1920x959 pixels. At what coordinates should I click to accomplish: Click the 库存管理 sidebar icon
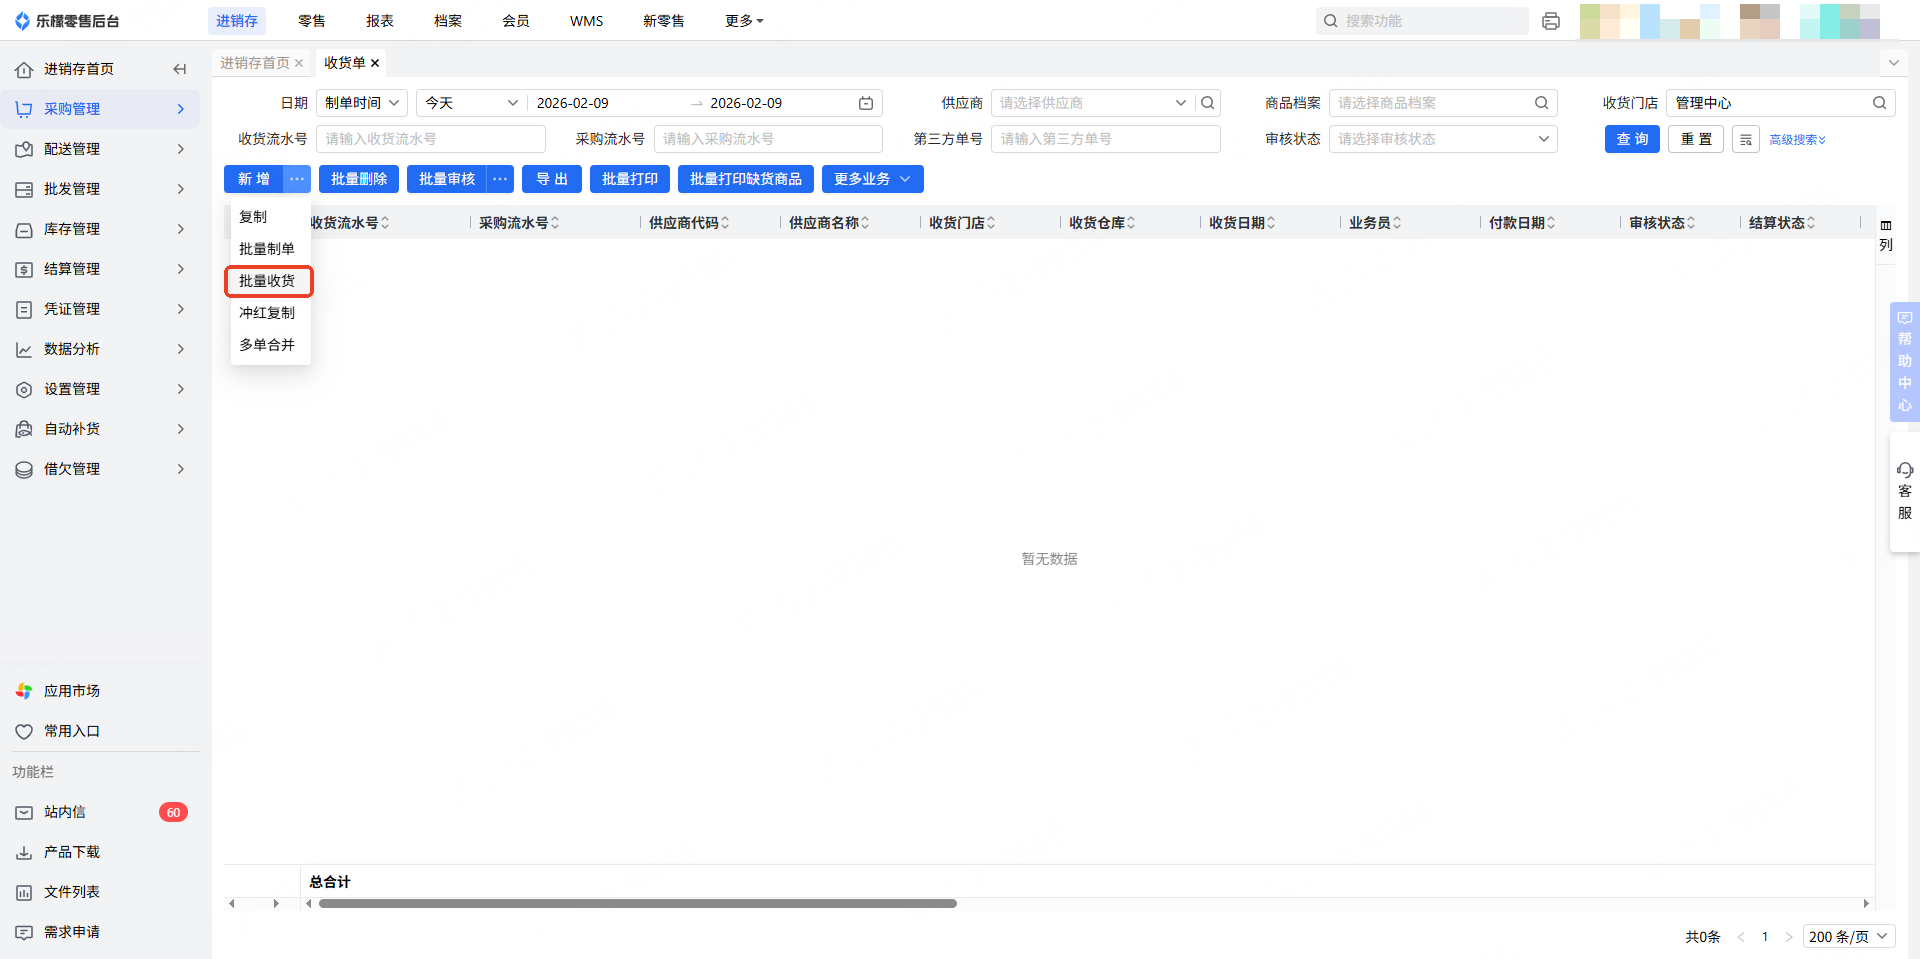pyautogui.click(x=24, y=229)
